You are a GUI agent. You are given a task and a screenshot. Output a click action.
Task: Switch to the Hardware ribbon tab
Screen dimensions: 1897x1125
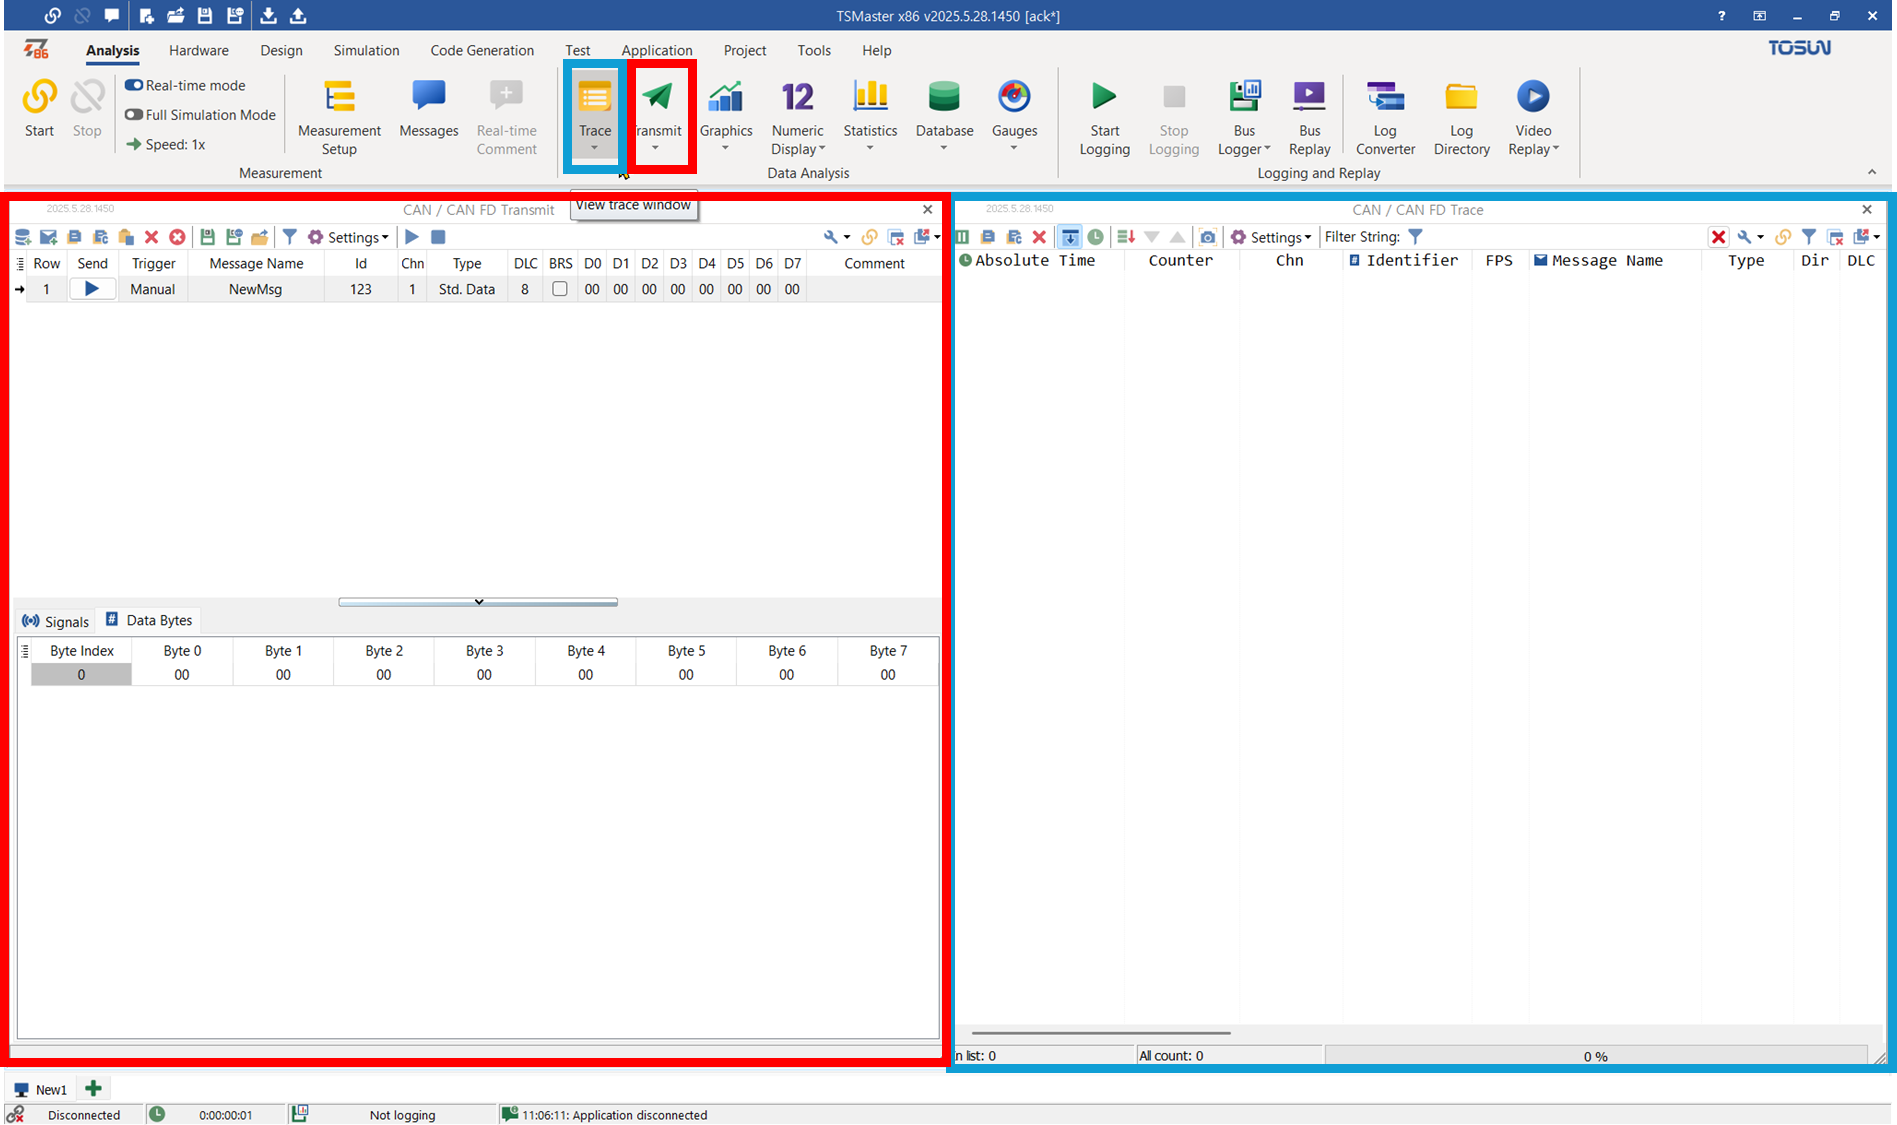(198, 50)
